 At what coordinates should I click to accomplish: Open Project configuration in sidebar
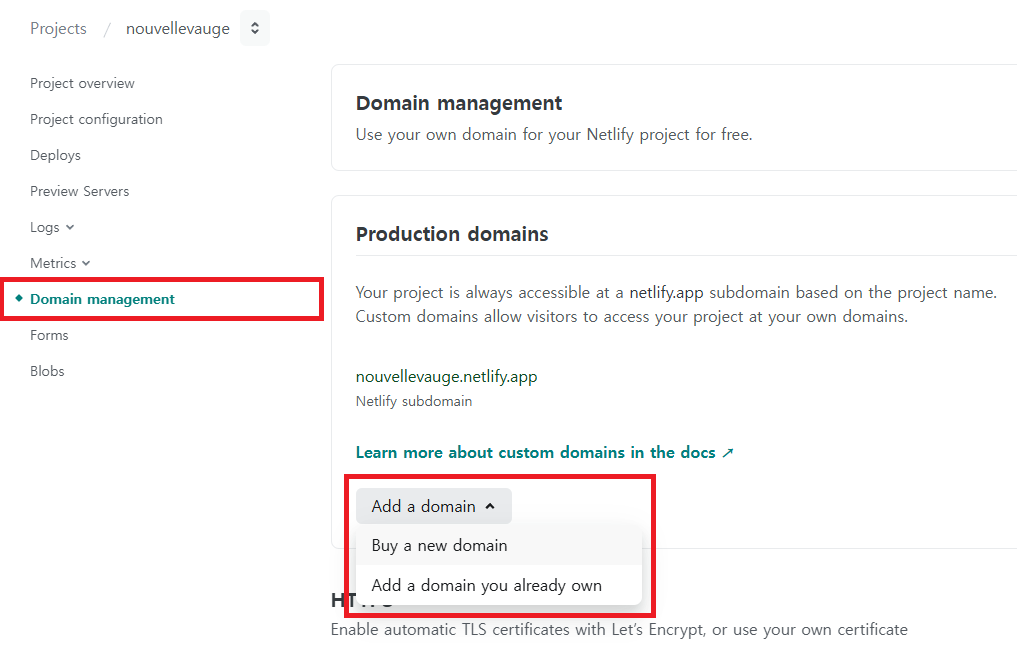pyautogui.click(x=96, y=119)
